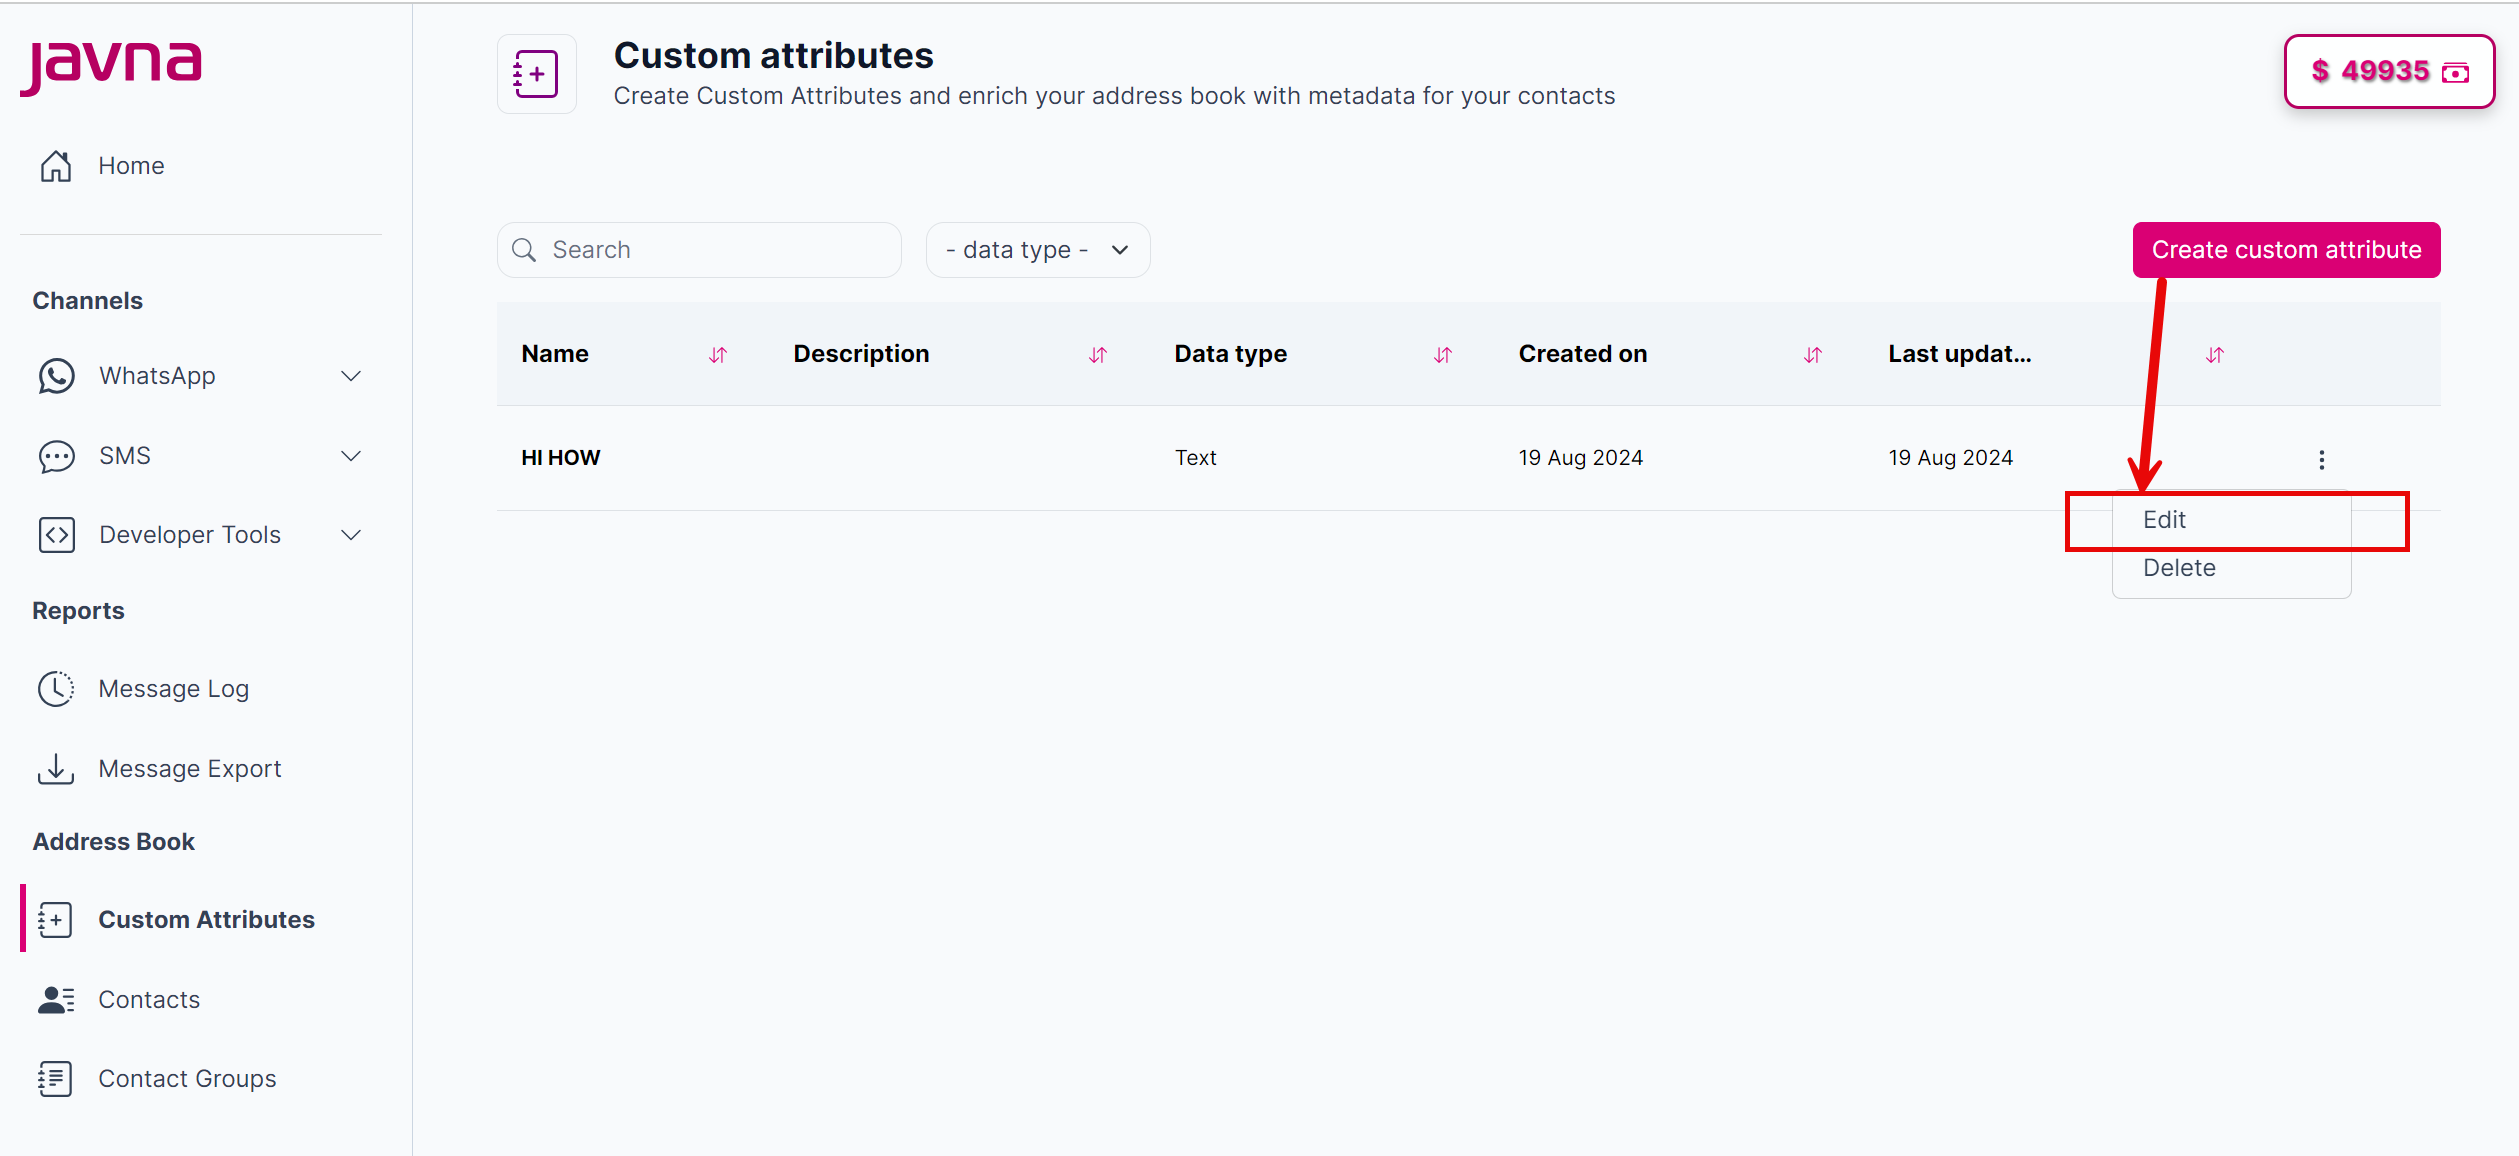Screen dimensions: 2519x1156
Task: Click the Home icon in sidebar
Action: coord(56,166)
